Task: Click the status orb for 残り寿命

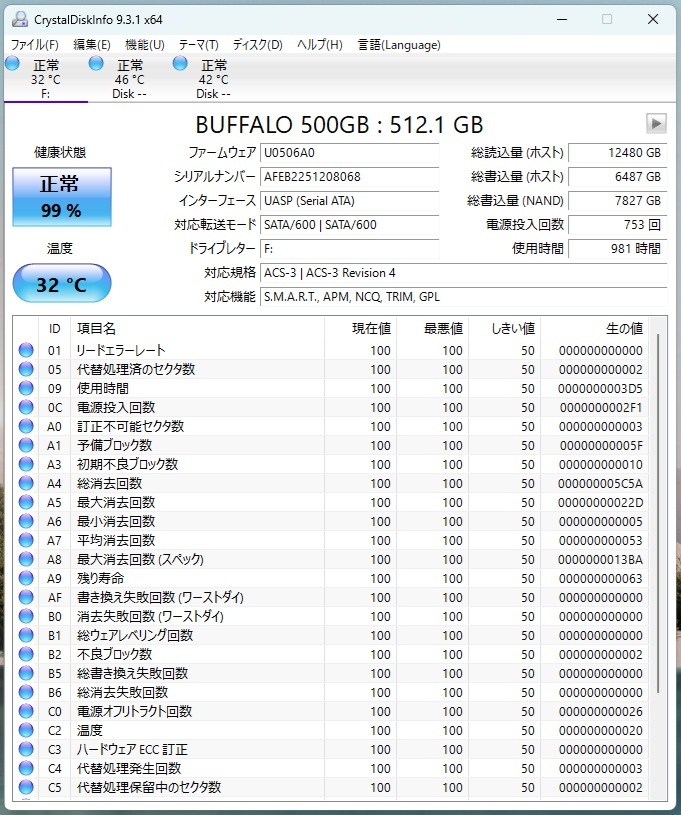Action: [26, 578]
